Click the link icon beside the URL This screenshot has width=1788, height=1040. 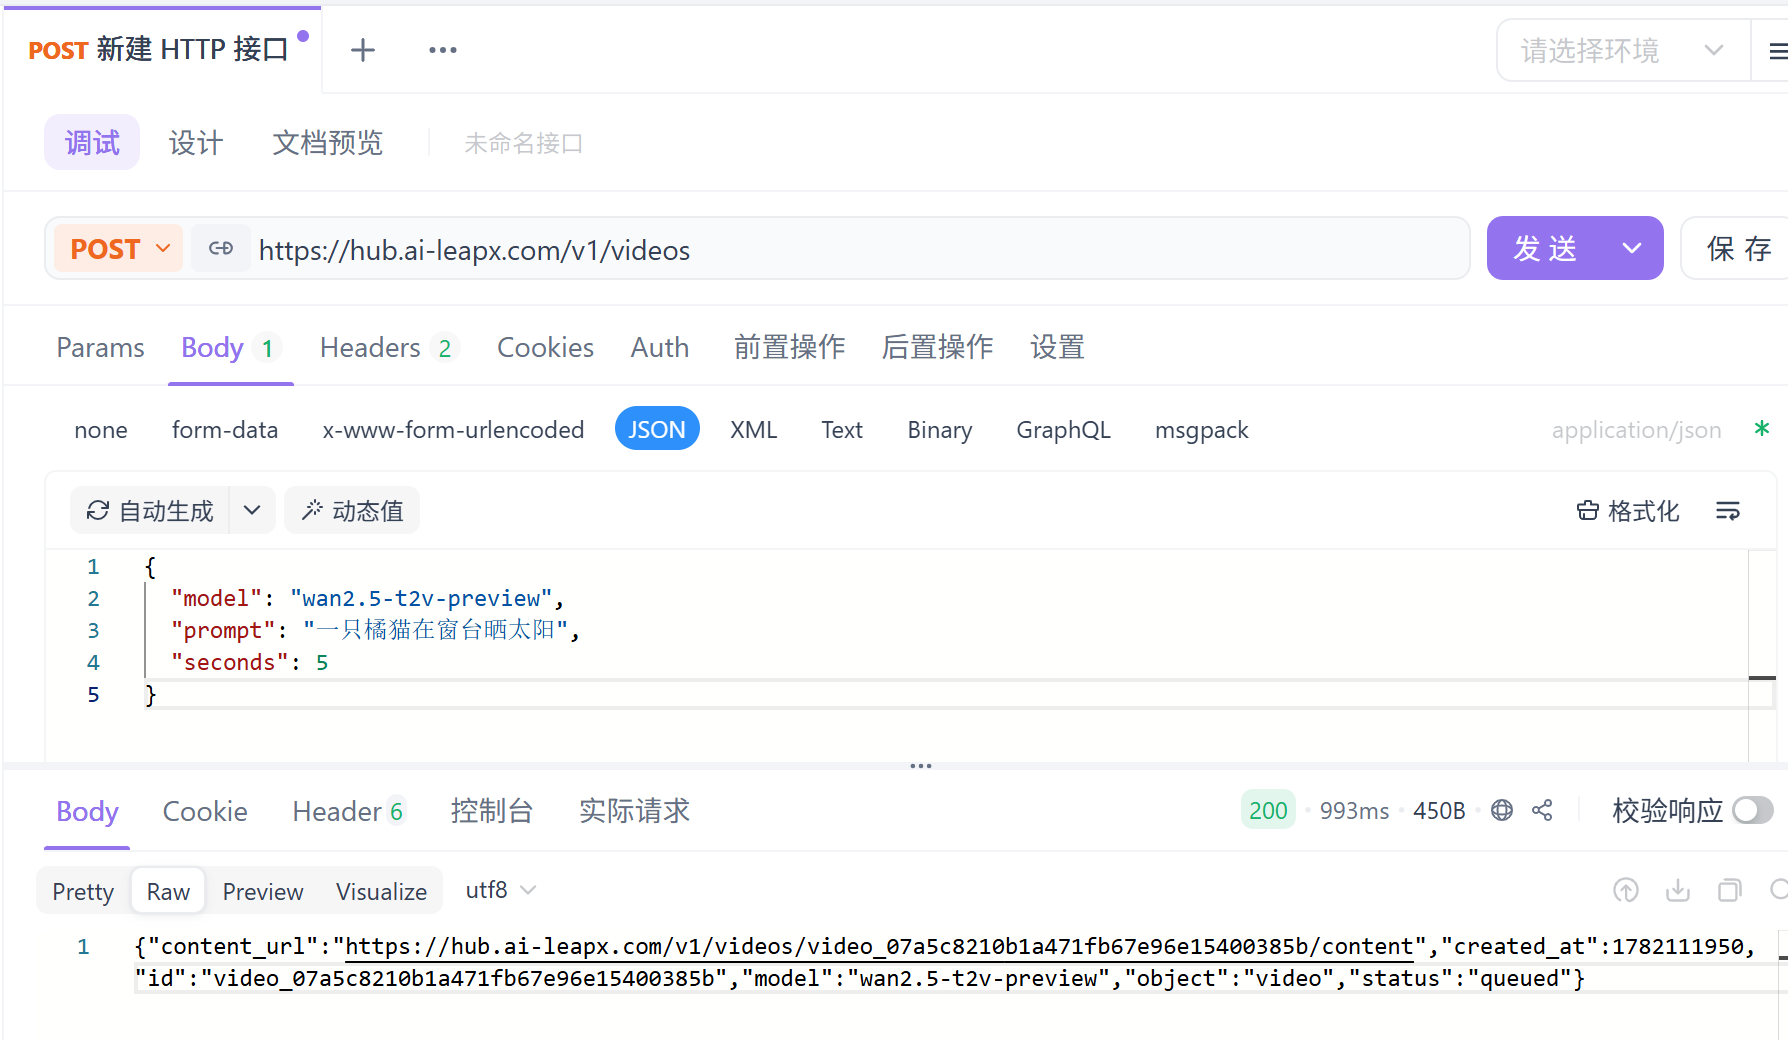(221, 248)
